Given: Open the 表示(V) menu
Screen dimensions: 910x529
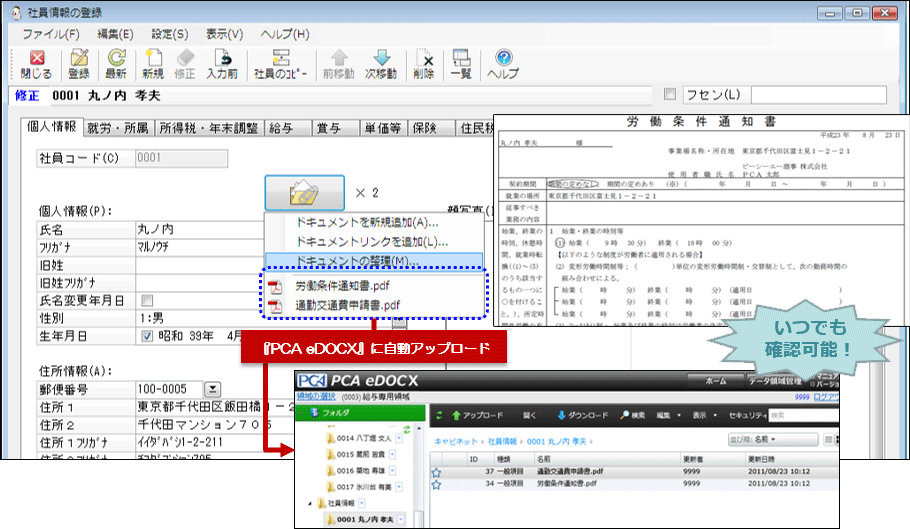Looking at the screenshot, I should tap(225, 34).
